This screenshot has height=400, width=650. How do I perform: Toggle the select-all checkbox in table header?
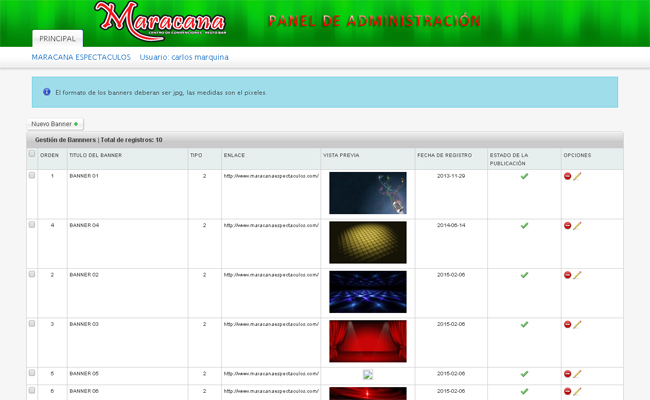[x=32, y=155]
